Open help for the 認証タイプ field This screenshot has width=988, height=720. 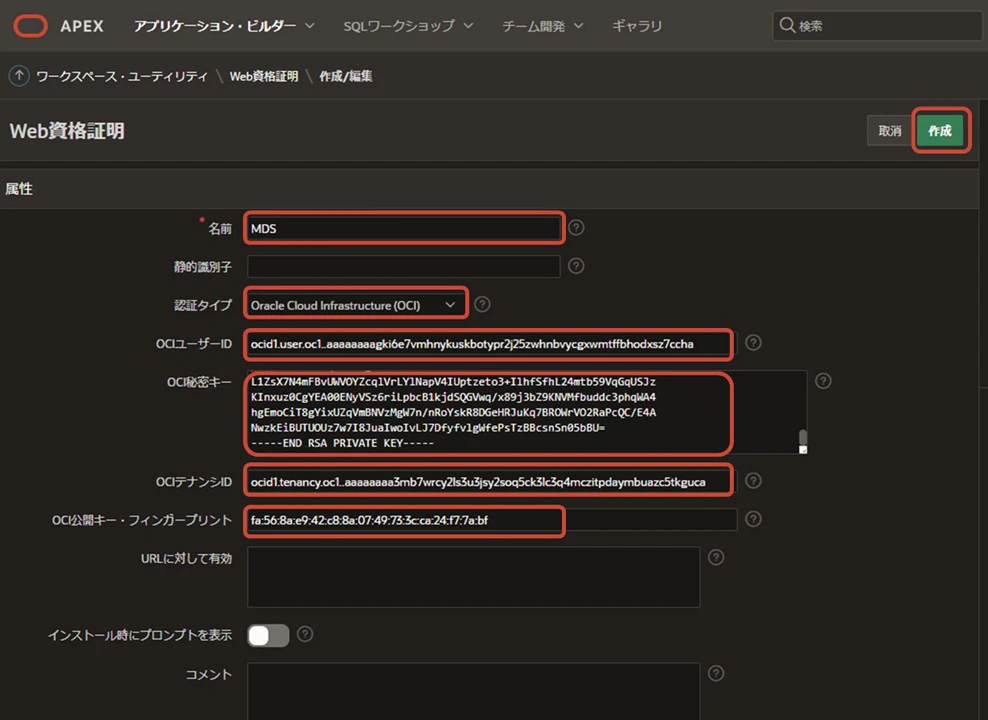point(482,305)
